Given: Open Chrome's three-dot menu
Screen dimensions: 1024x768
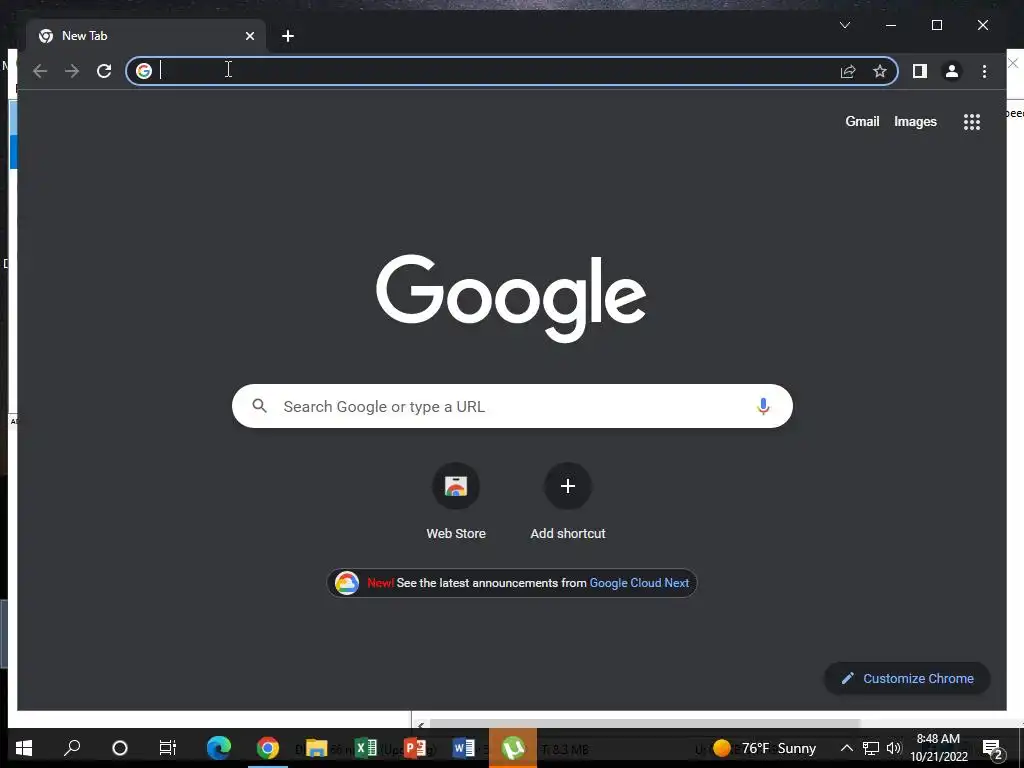Looking at the screenshot, I should [984, 71].
